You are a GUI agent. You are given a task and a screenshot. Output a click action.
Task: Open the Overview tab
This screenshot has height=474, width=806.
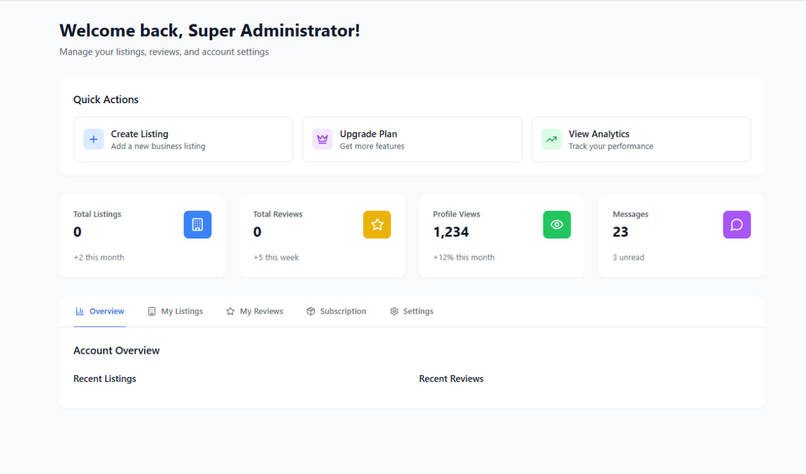(x=100, y=311)
